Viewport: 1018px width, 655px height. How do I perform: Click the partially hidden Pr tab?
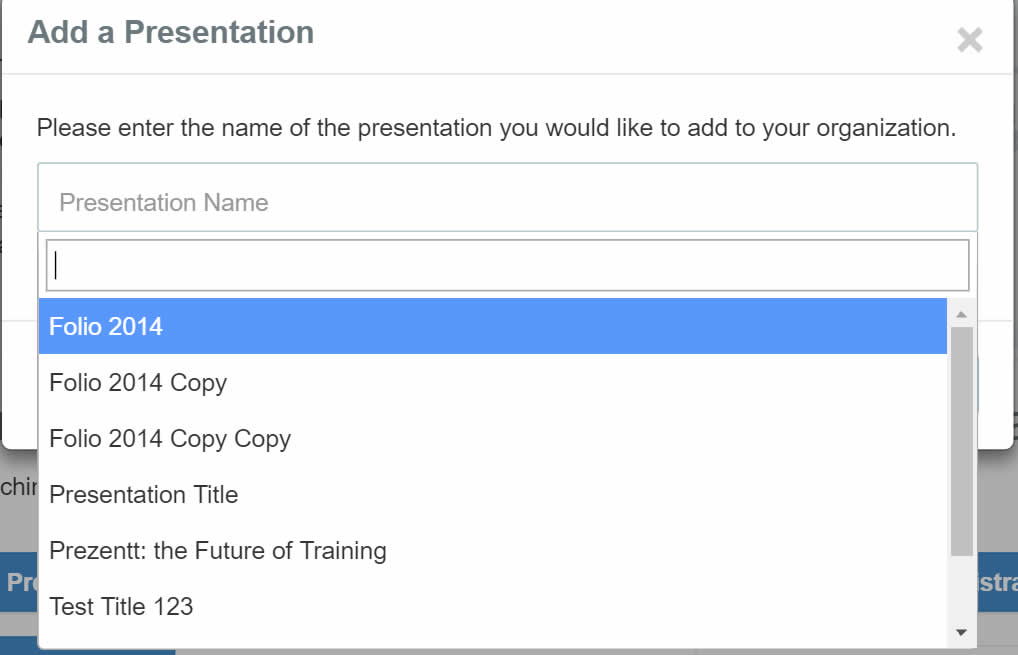[19, 582]
